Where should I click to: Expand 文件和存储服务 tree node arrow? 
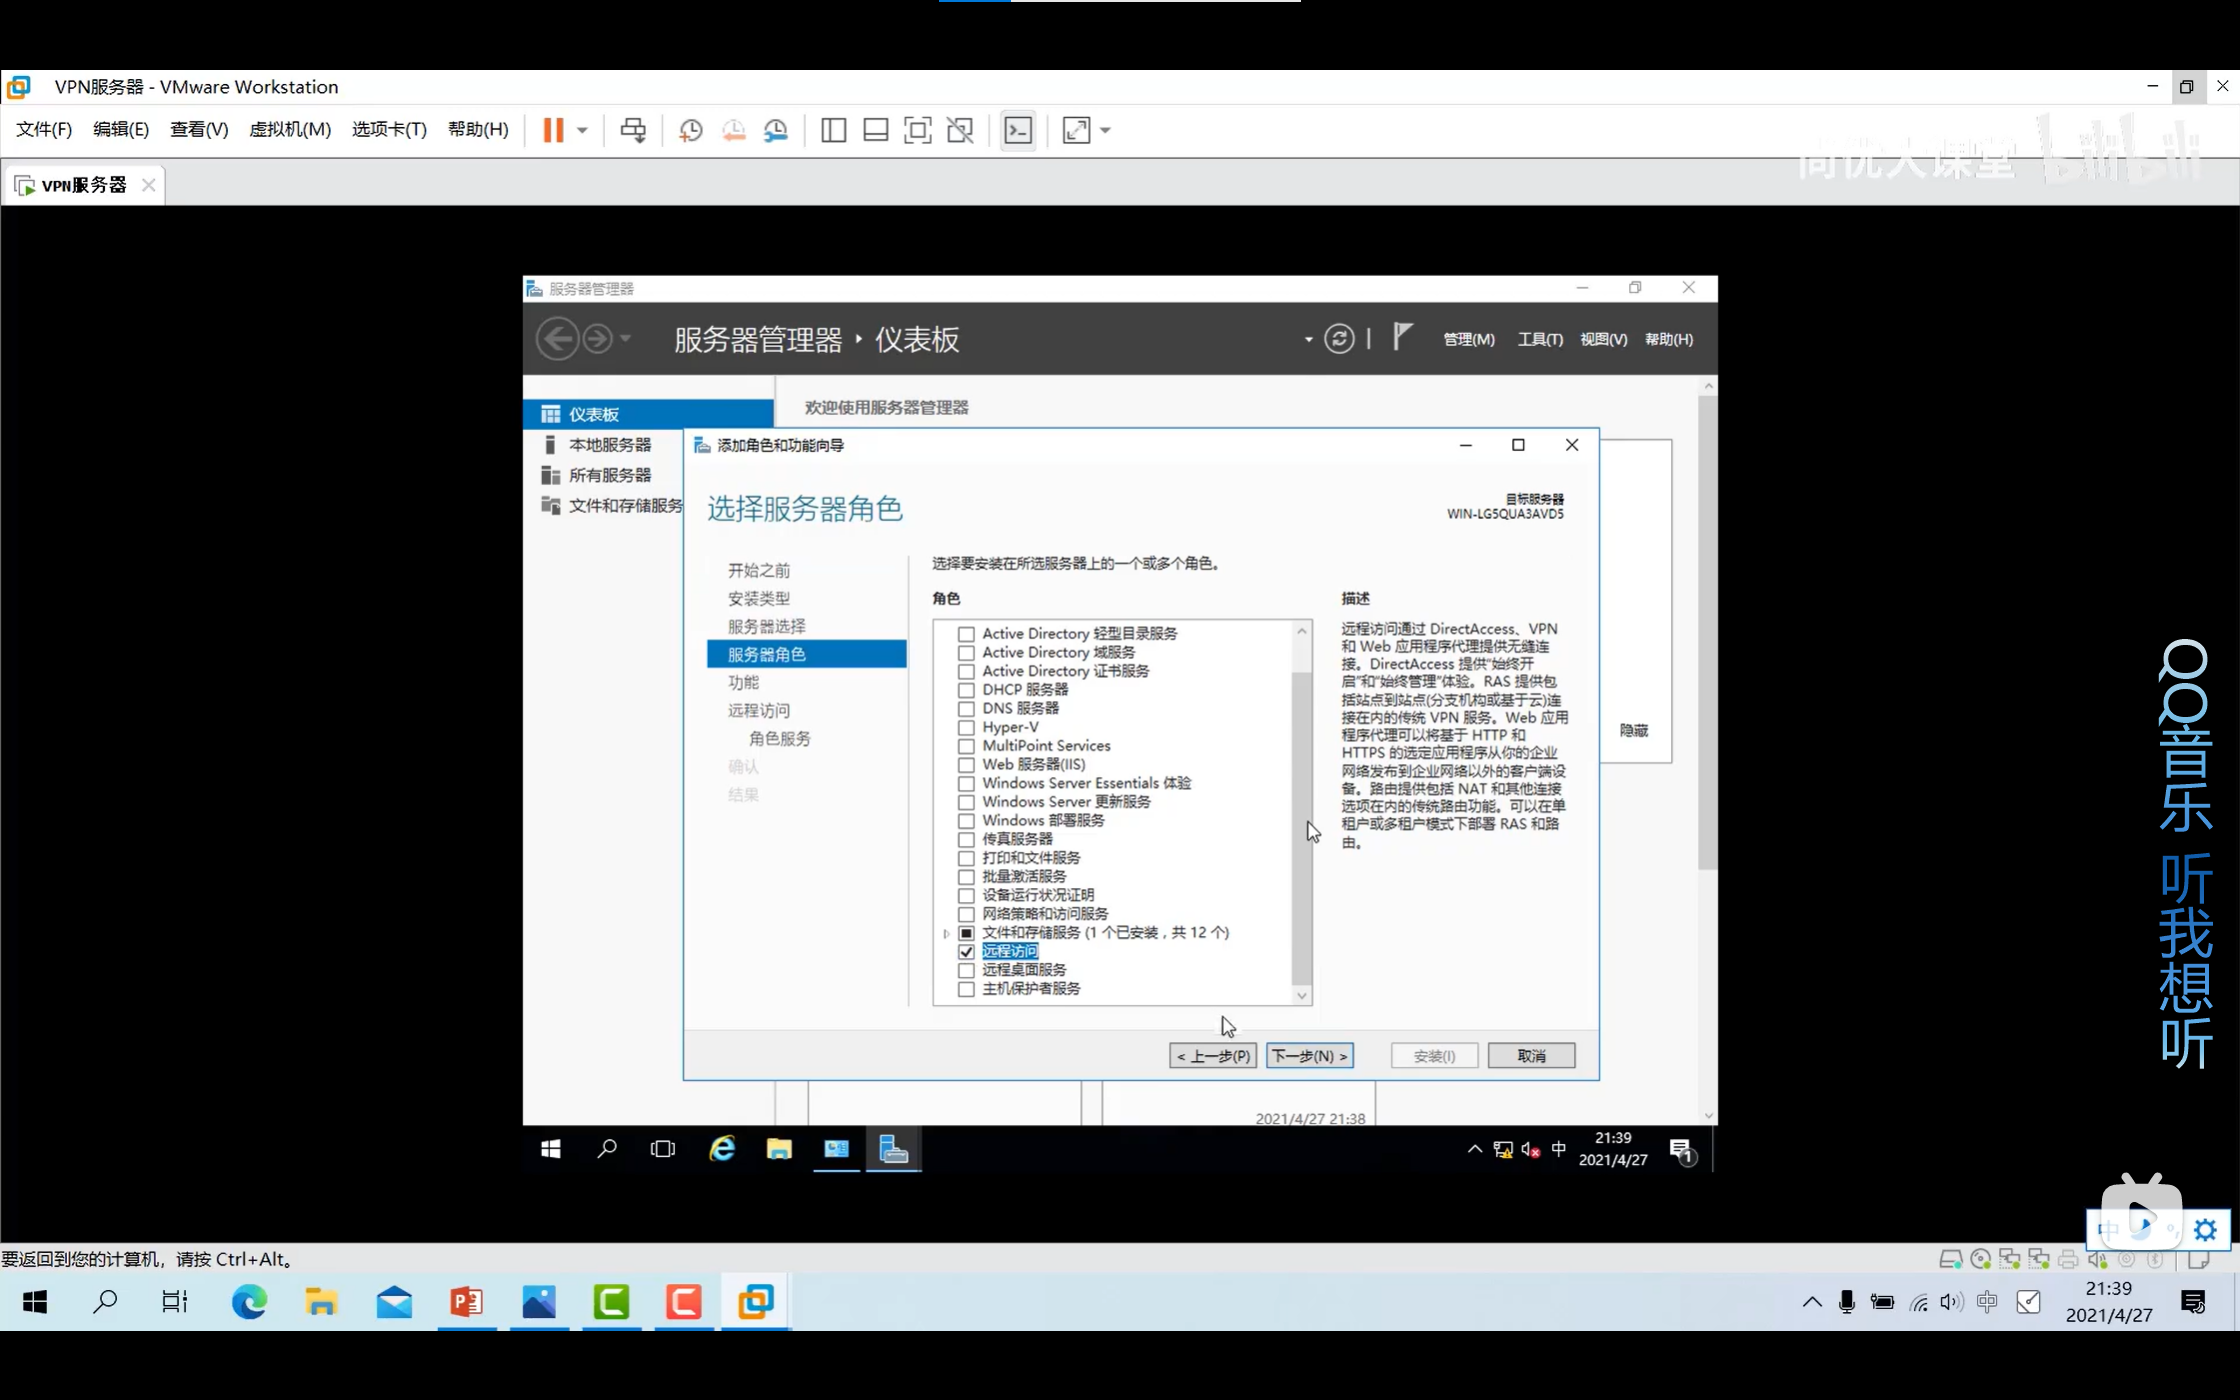(x=946, y=933)
